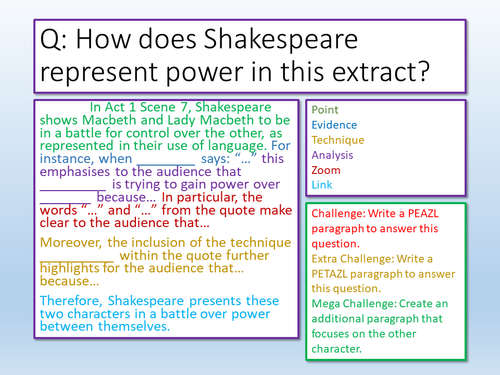Select the purple word 'Analysis' in legend
The width and height of the screenshot is (500, 375).
[x=332, y=155]
